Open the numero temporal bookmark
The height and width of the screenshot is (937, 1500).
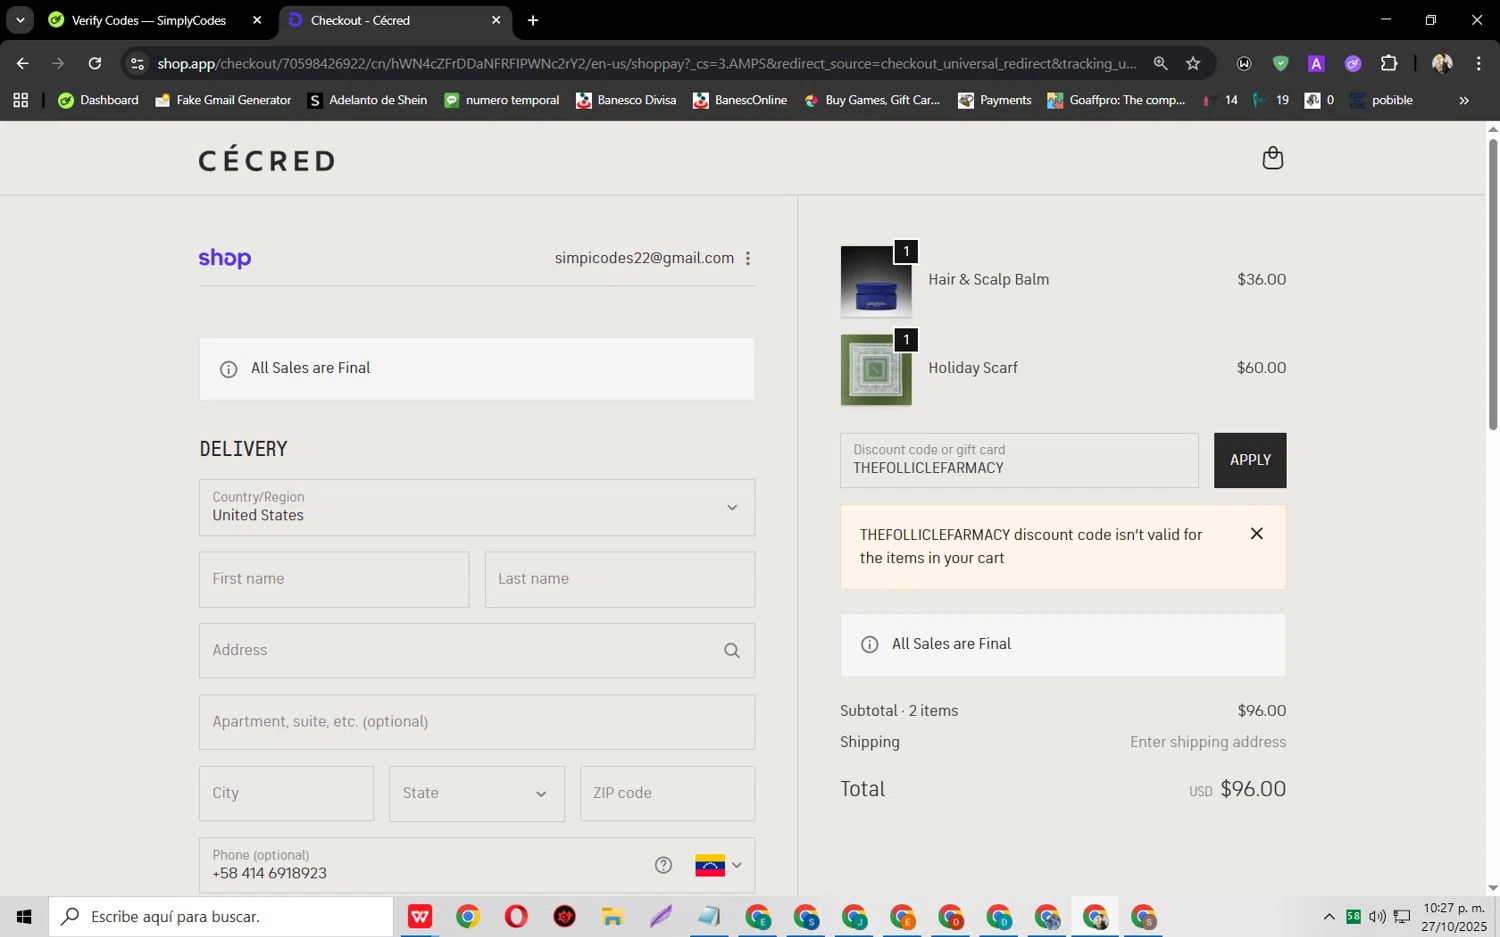pyautogui.click(x=501, y=100)
